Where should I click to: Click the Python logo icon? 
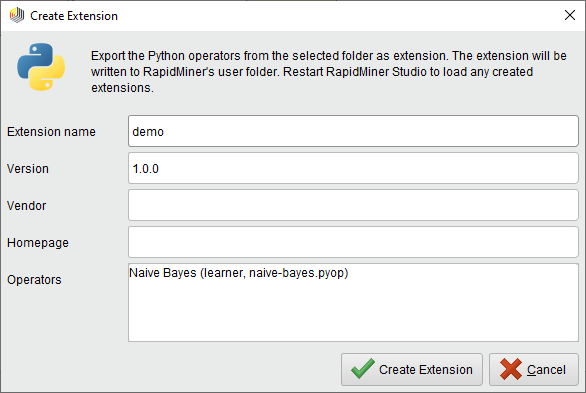(41, 67)
